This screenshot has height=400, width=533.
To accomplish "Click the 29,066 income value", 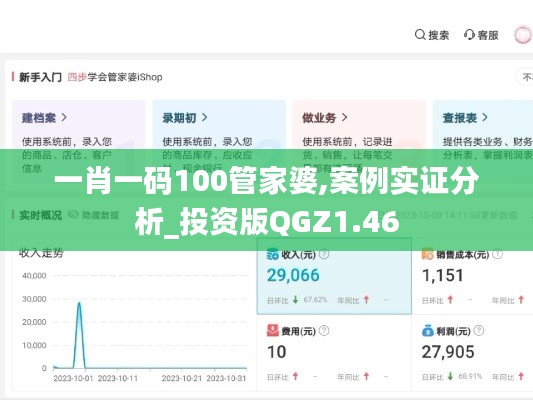I will 293,275.
